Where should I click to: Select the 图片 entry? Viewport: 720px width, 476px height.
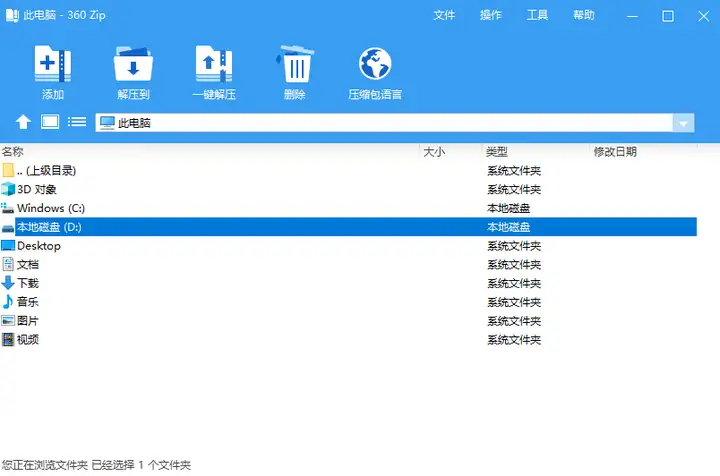point(28,321)
